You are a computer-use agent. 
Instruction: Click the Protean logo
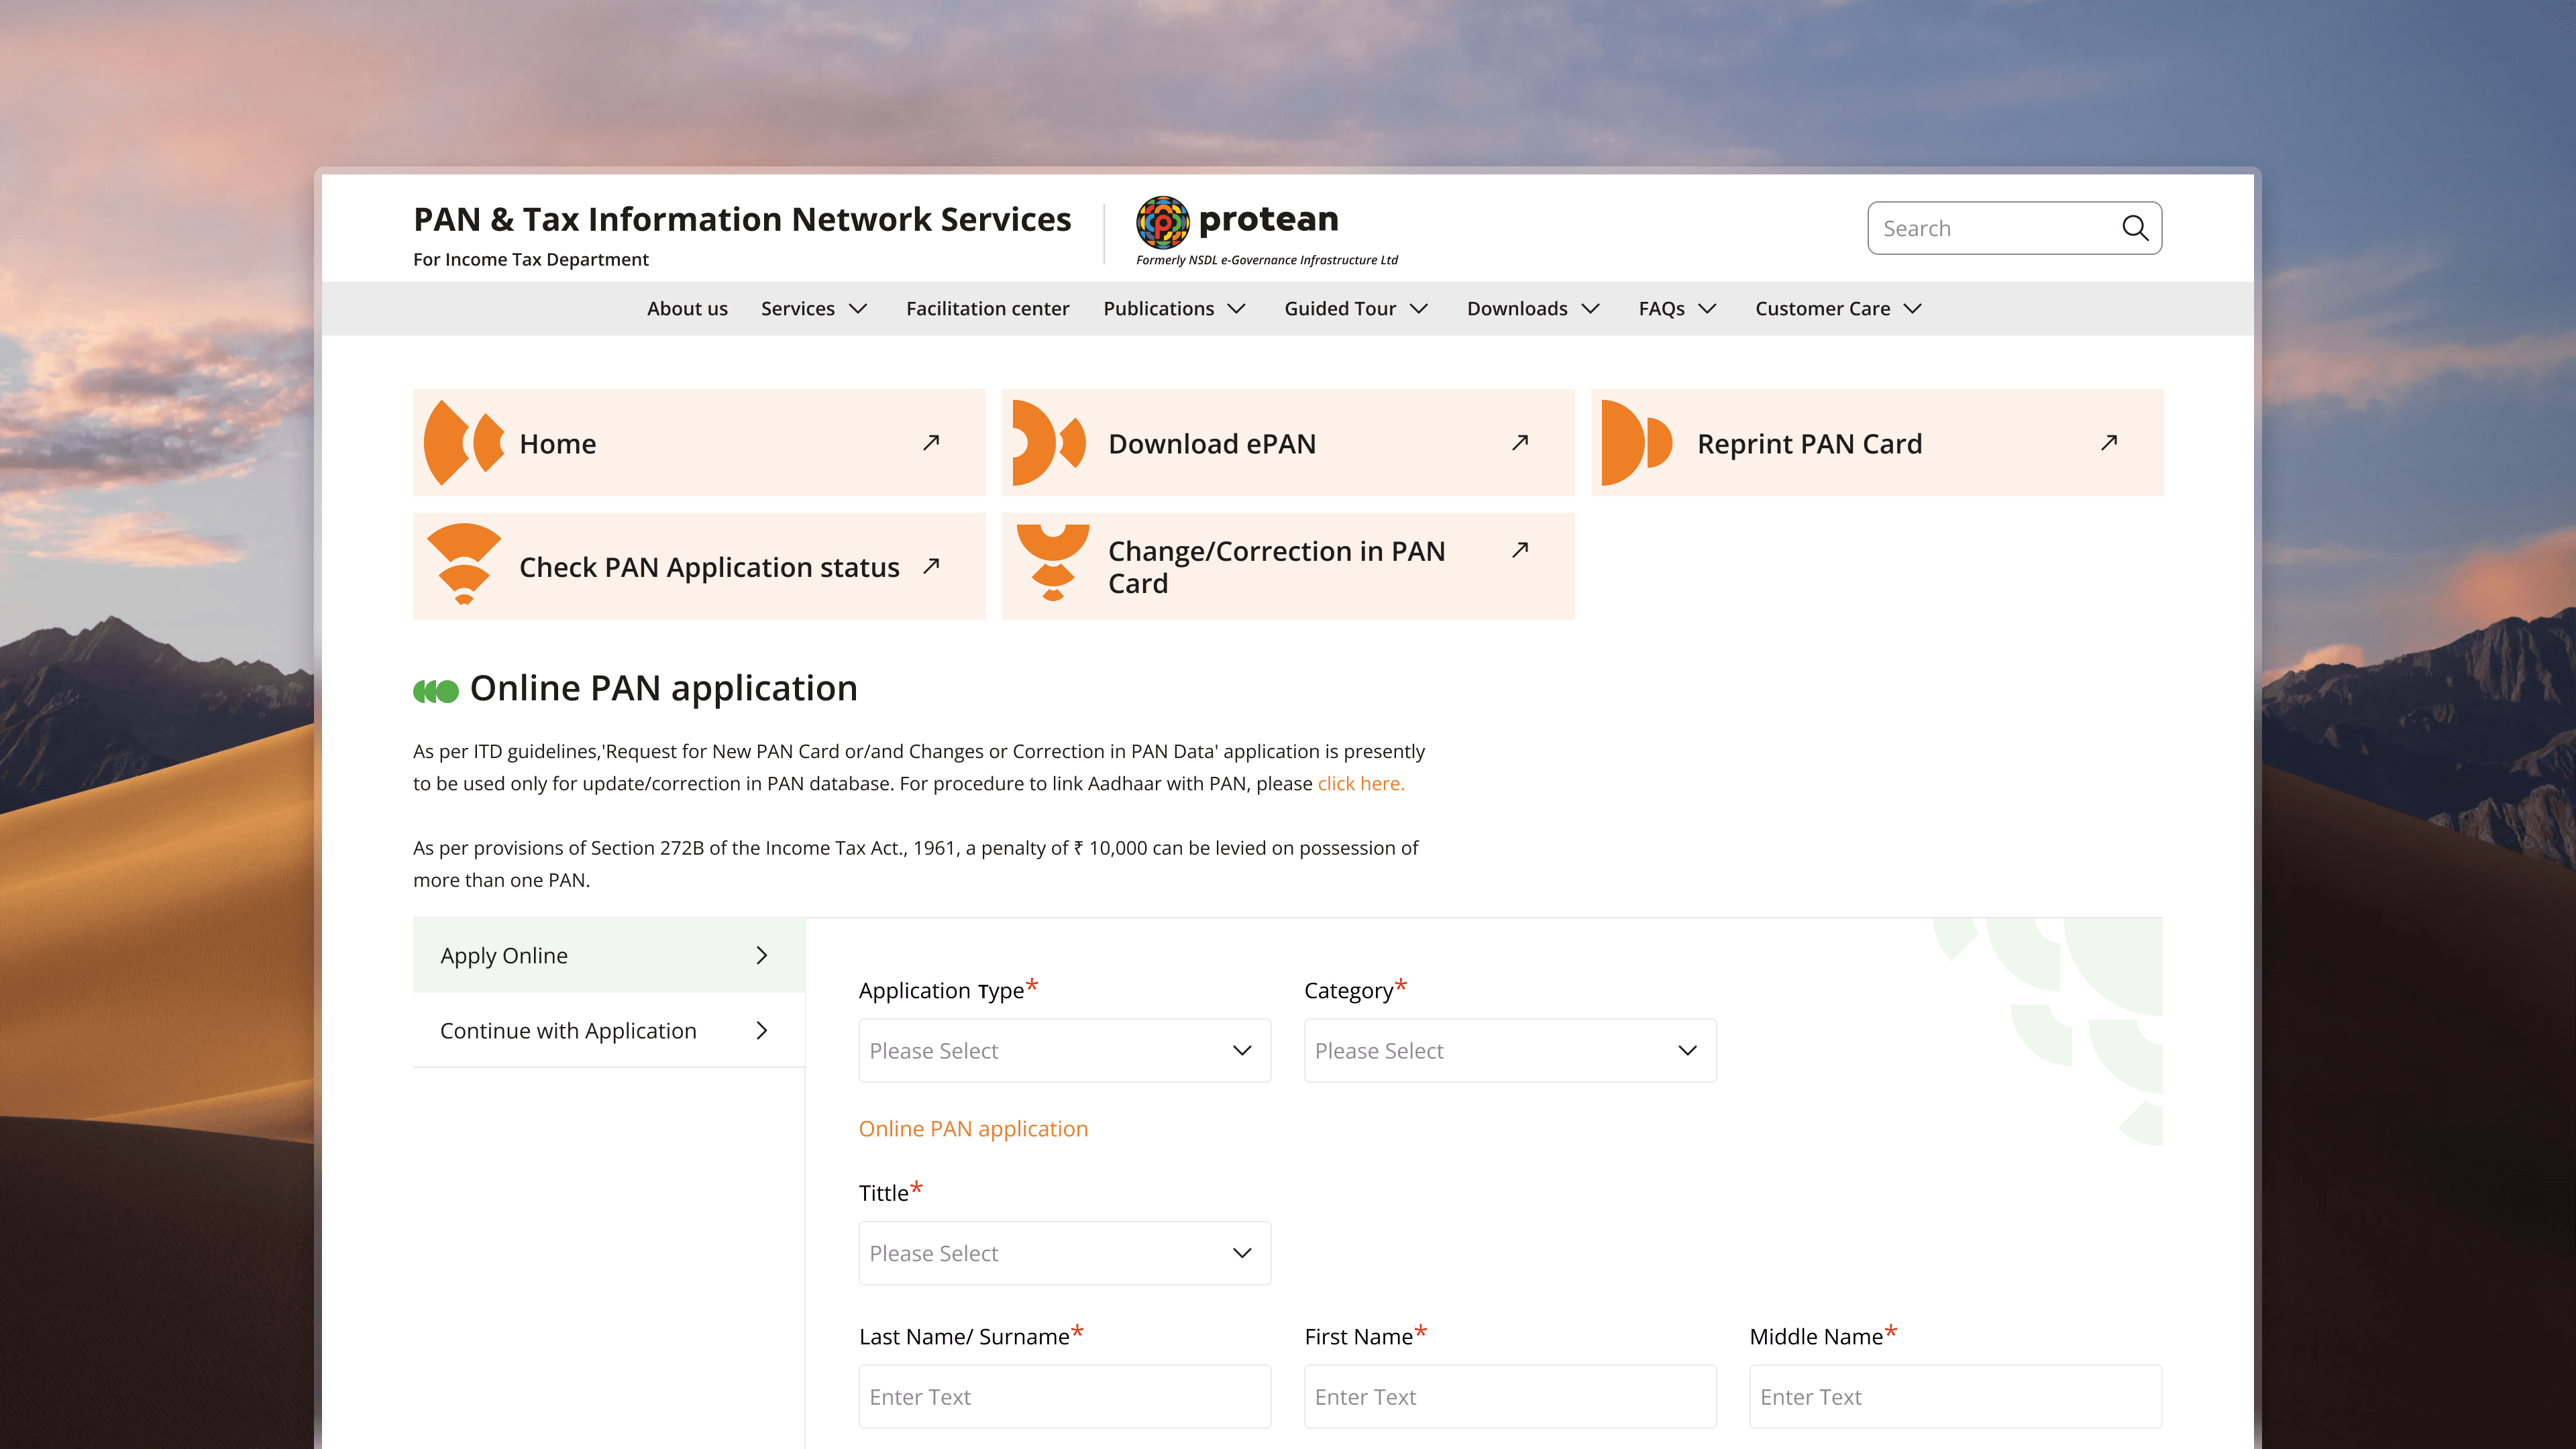[1162, 222]
